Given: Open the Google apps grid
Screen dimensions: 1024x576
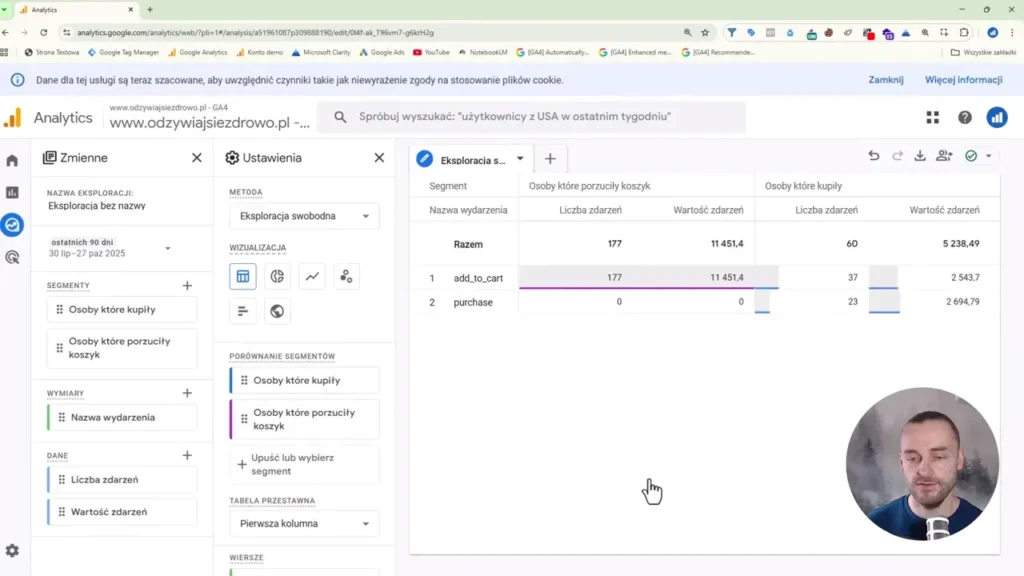Looking at the screenshot, I should coord(933,118).
